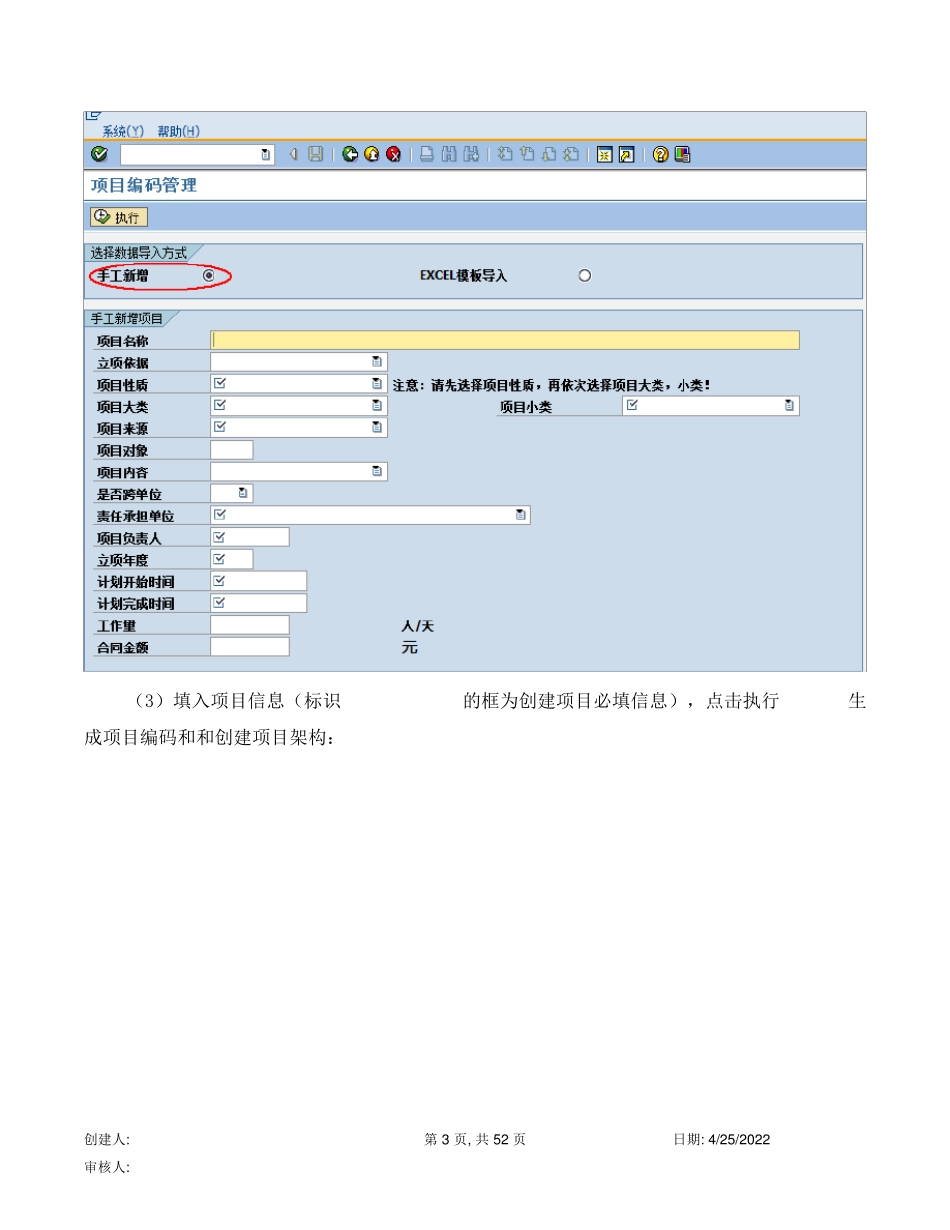Click the window menu icon above 系统
Screen dimensions: 950x1230
click(x=92, y=116)
